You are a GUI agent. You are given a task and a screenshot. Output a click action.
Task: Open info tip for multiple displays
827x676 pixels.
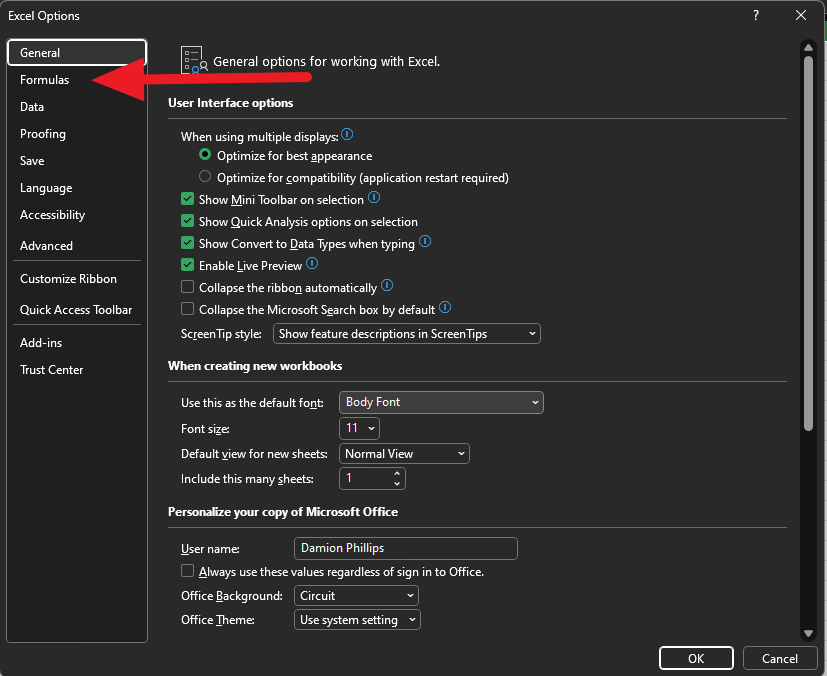pos(347,134)
